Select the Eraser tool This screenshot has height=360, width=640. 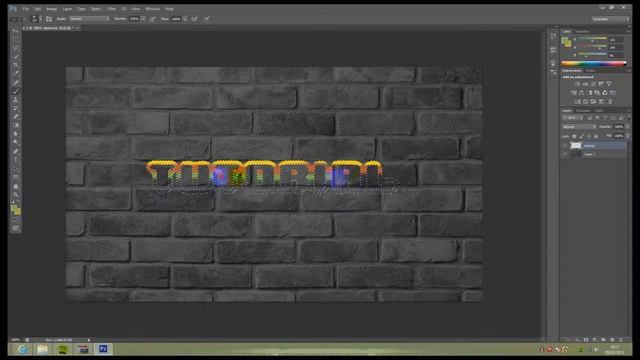pyautogui.click(x=16, y=117)
